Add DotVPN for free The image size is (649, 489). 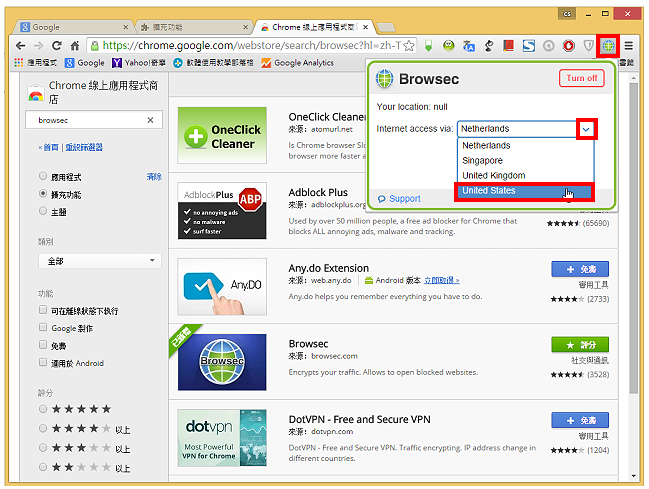pos(580,420)
